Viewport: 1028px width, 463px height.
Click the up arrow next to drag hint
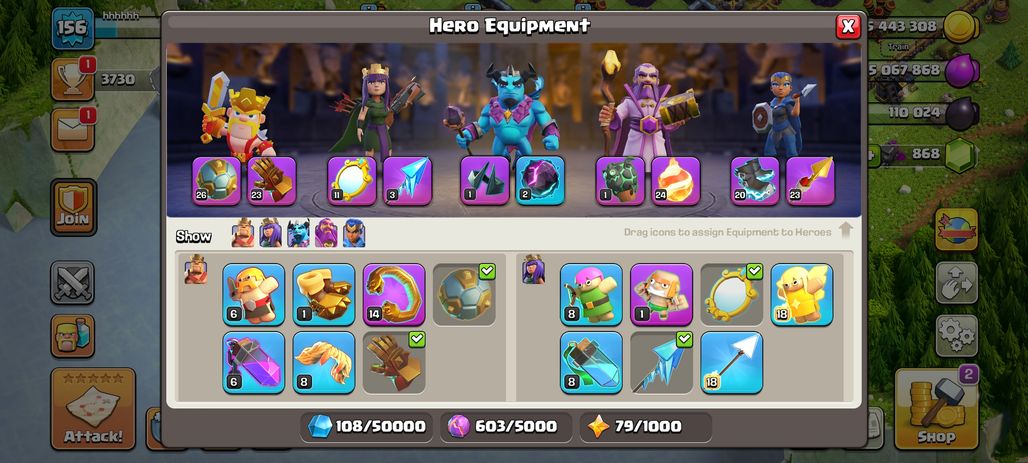click(845, 231)
